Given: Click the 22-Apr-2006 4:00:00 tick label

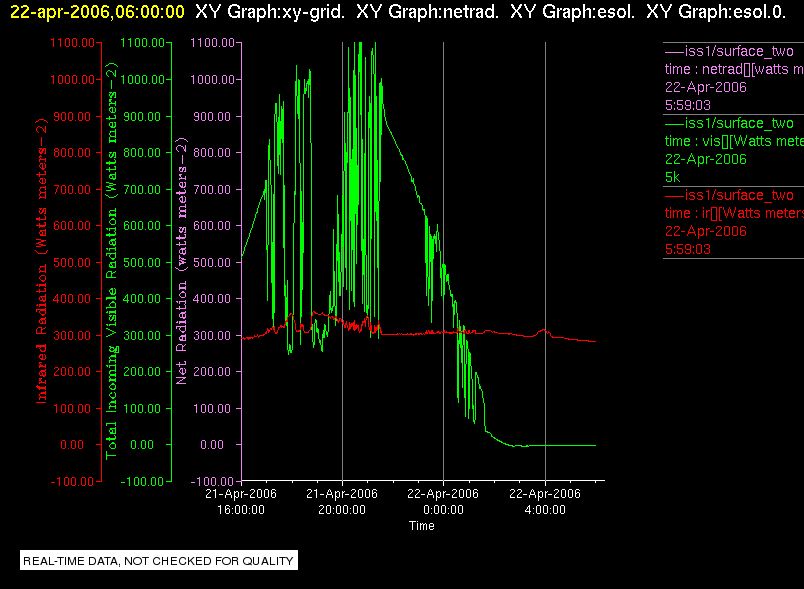Looking at the screenshot, I should pyautogui.click(x=545, y=502).
